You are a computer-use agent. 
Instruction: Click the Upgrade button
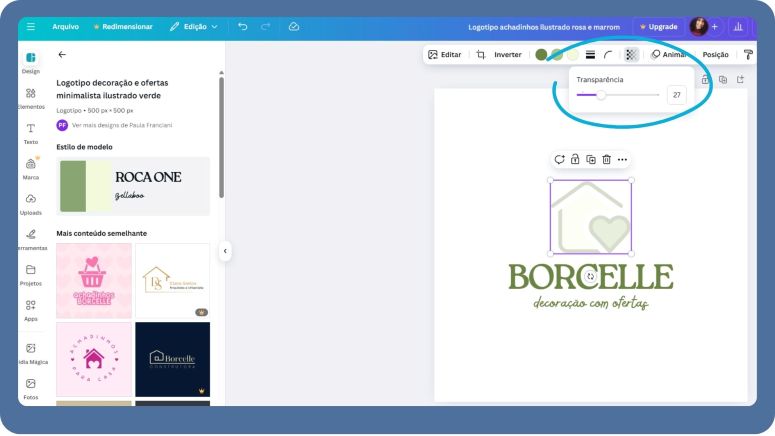[x=658, y=27]
